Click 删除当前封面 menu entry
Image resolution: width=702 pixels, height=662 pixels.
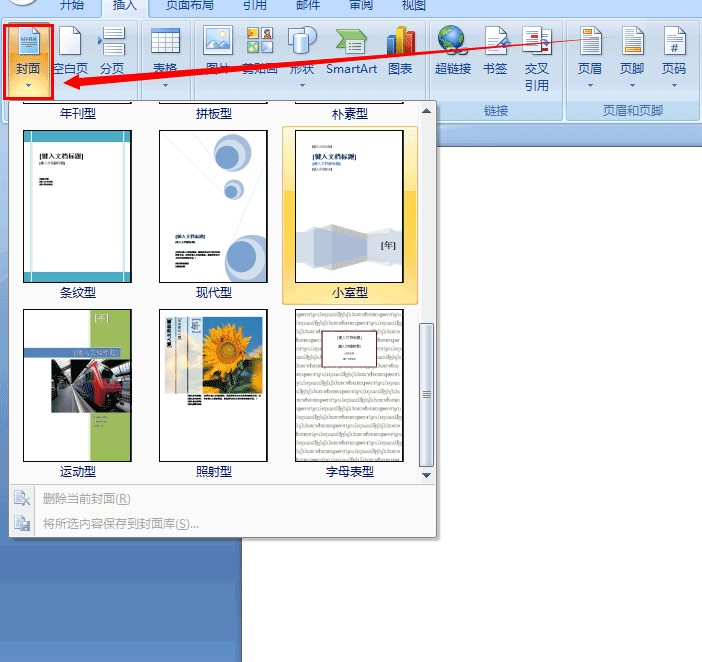tap(86, 499)
